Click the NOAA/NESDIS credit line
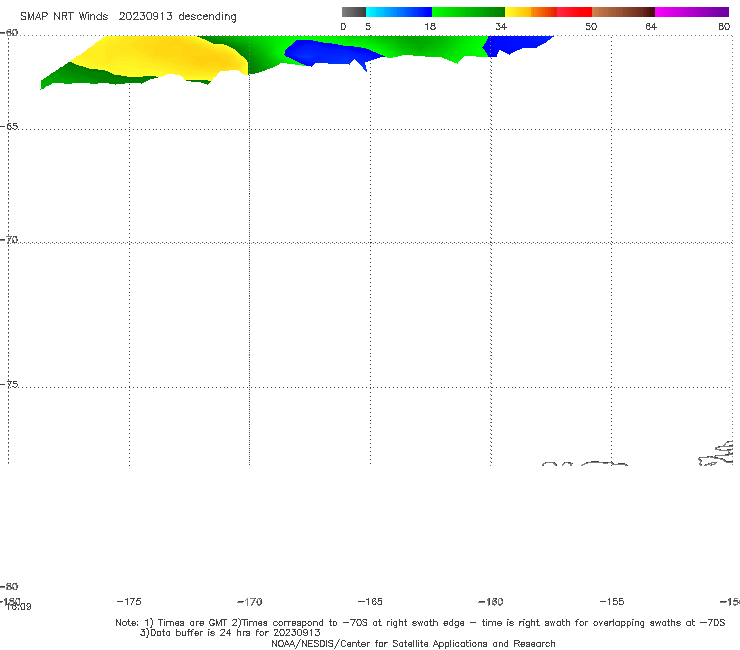The width and height of the screenshot is (740, 650). pos(413,644)
